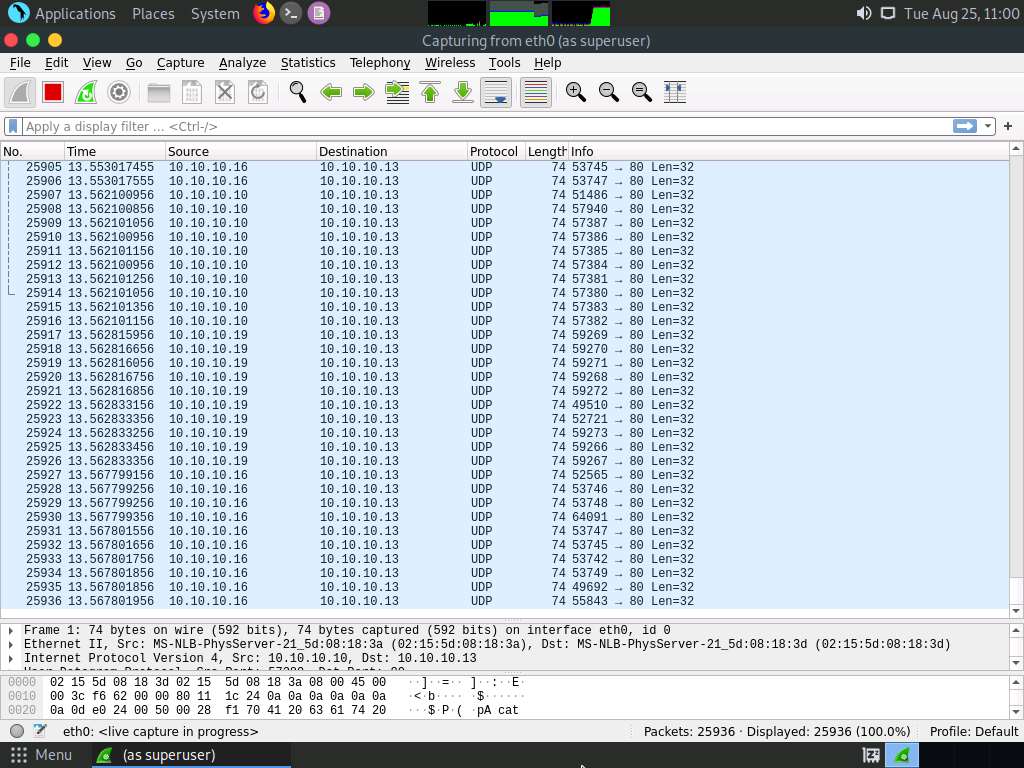This screenshot has height=768, width=1024.
Task: Open the Help menu
Action: click(x=547, y=63)
